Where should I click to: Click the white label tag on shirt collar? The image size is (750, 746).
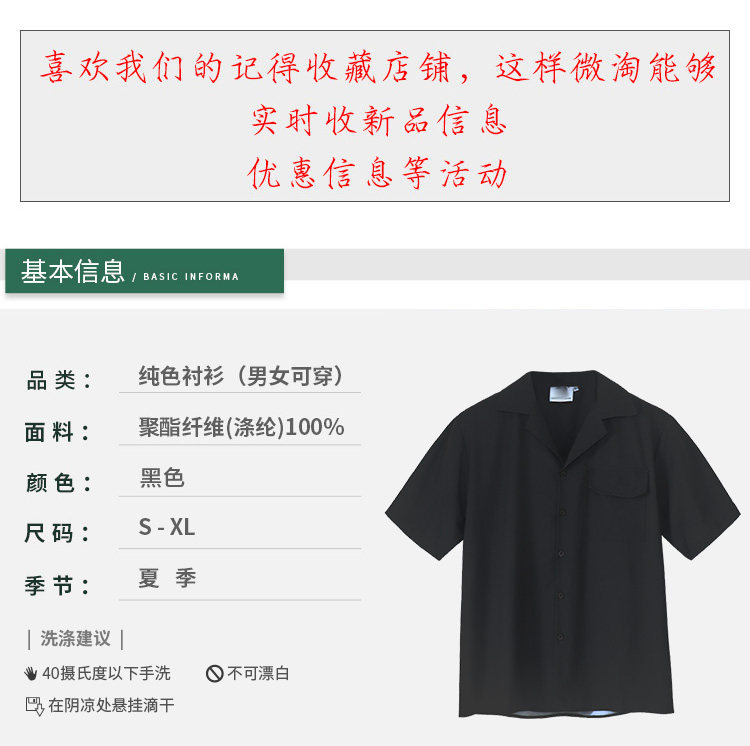pyautogui.click(x=562, y=394)
